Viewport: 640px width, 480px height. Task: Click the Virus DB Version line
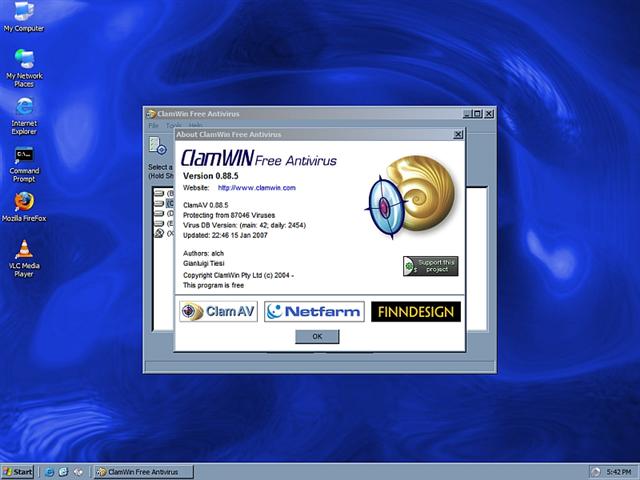(x=244, y=225)
